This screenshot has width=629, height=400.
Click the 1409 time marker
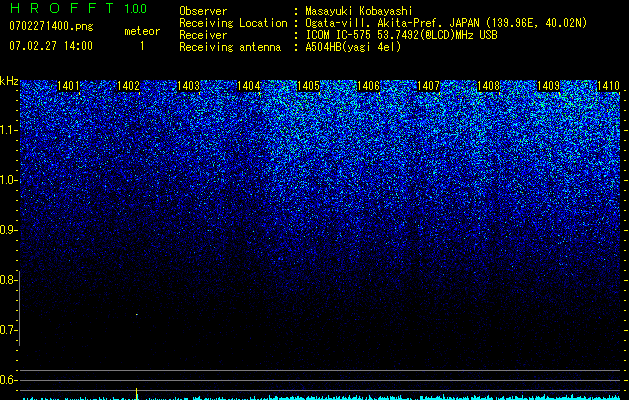(x=548, y=86)
